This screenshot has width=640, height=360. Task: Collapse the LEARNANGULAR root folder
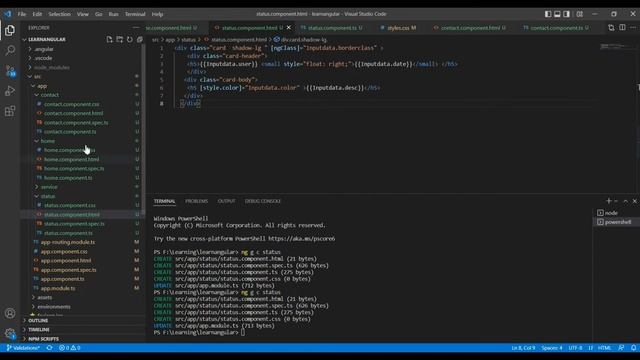[47, 40]
